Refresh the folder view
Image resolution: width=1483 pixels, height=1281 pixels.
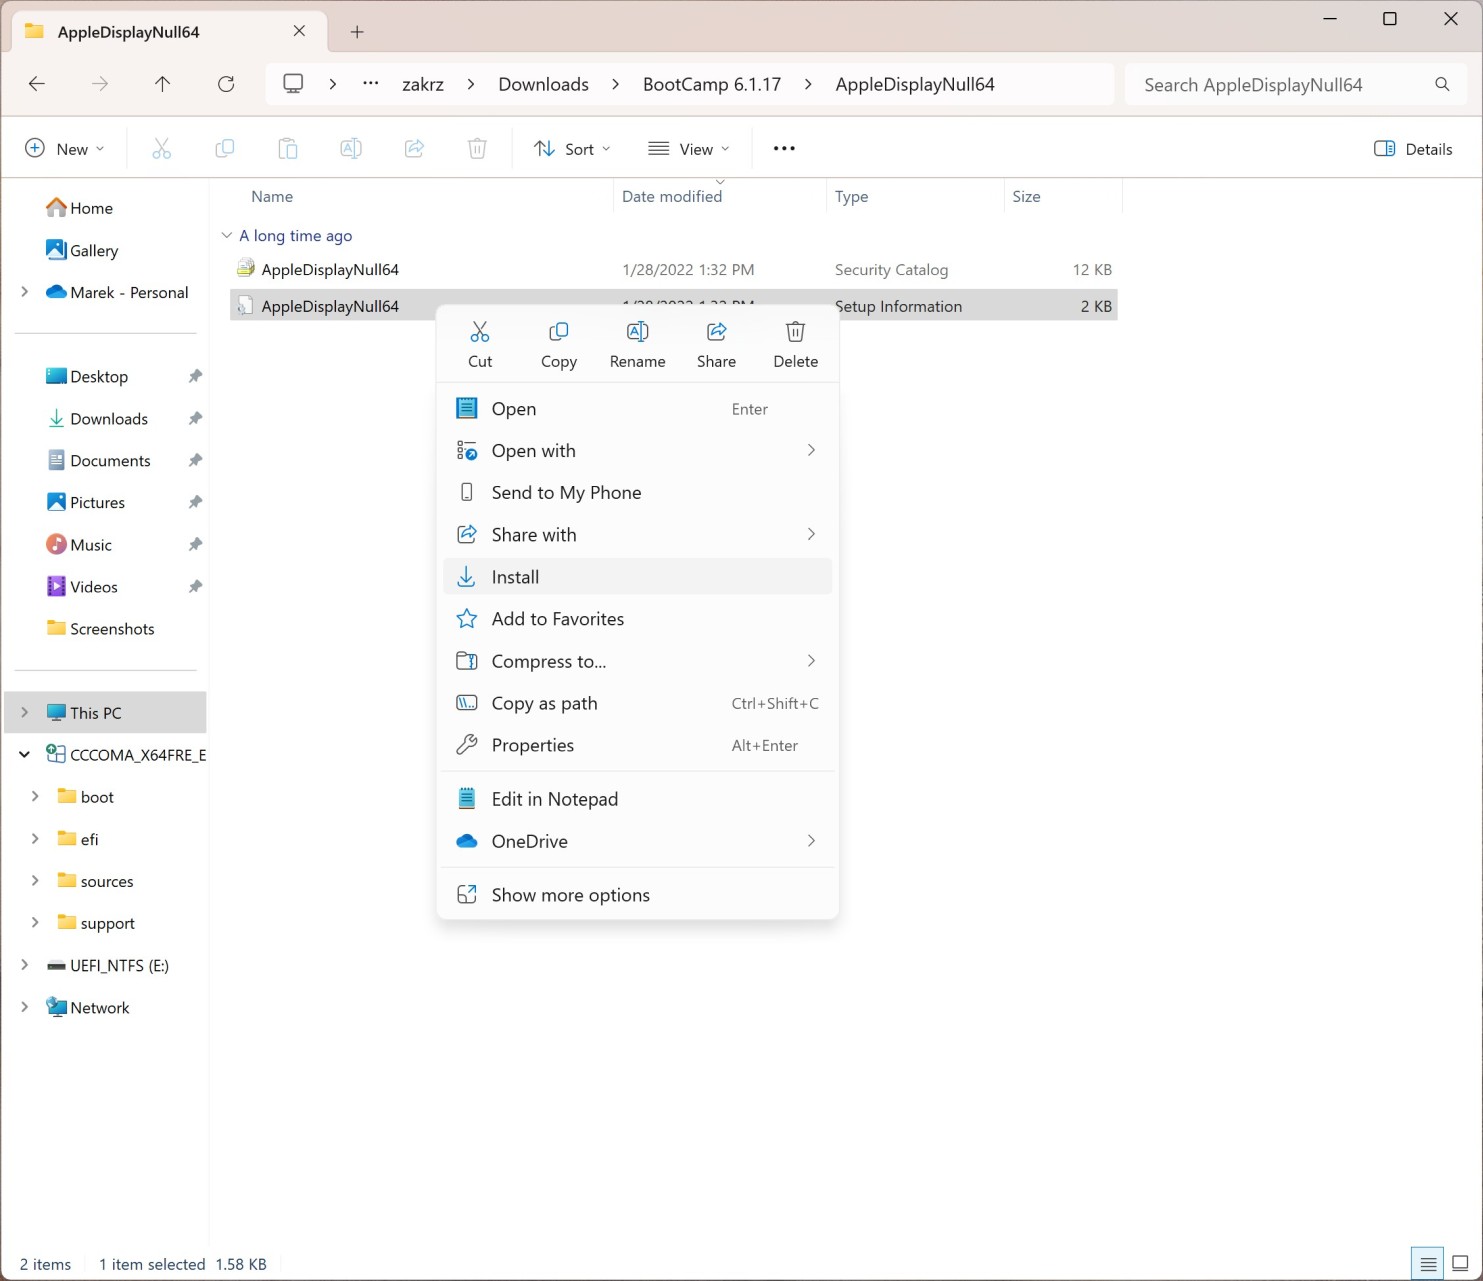[x=226, y=84]
